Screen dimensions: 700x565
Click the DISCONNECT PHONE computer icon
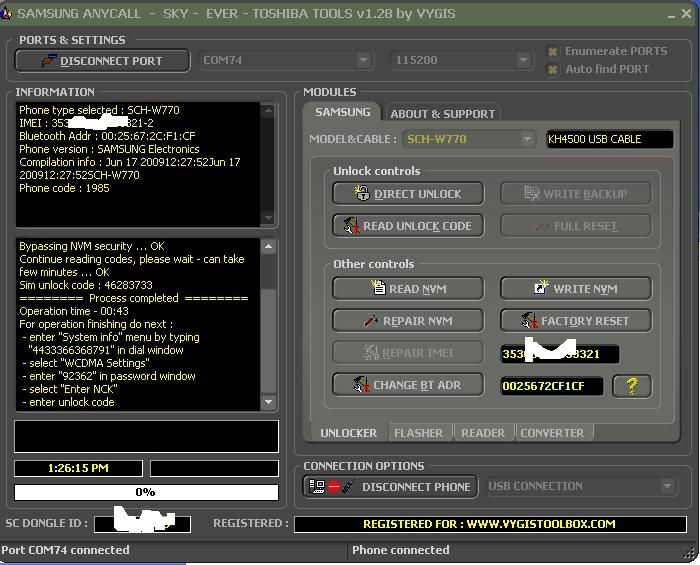[x=317, y=486]
